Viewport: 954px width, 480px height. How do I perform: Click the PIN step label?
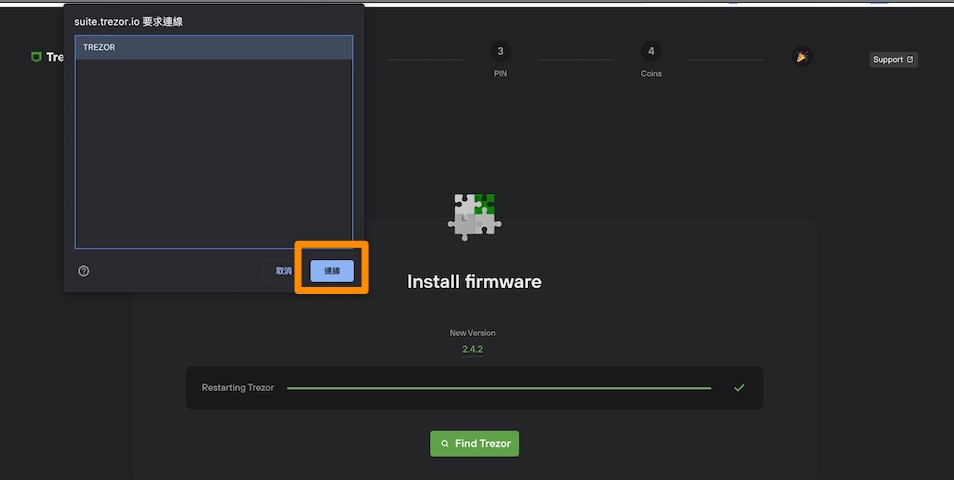coord(500,74)
